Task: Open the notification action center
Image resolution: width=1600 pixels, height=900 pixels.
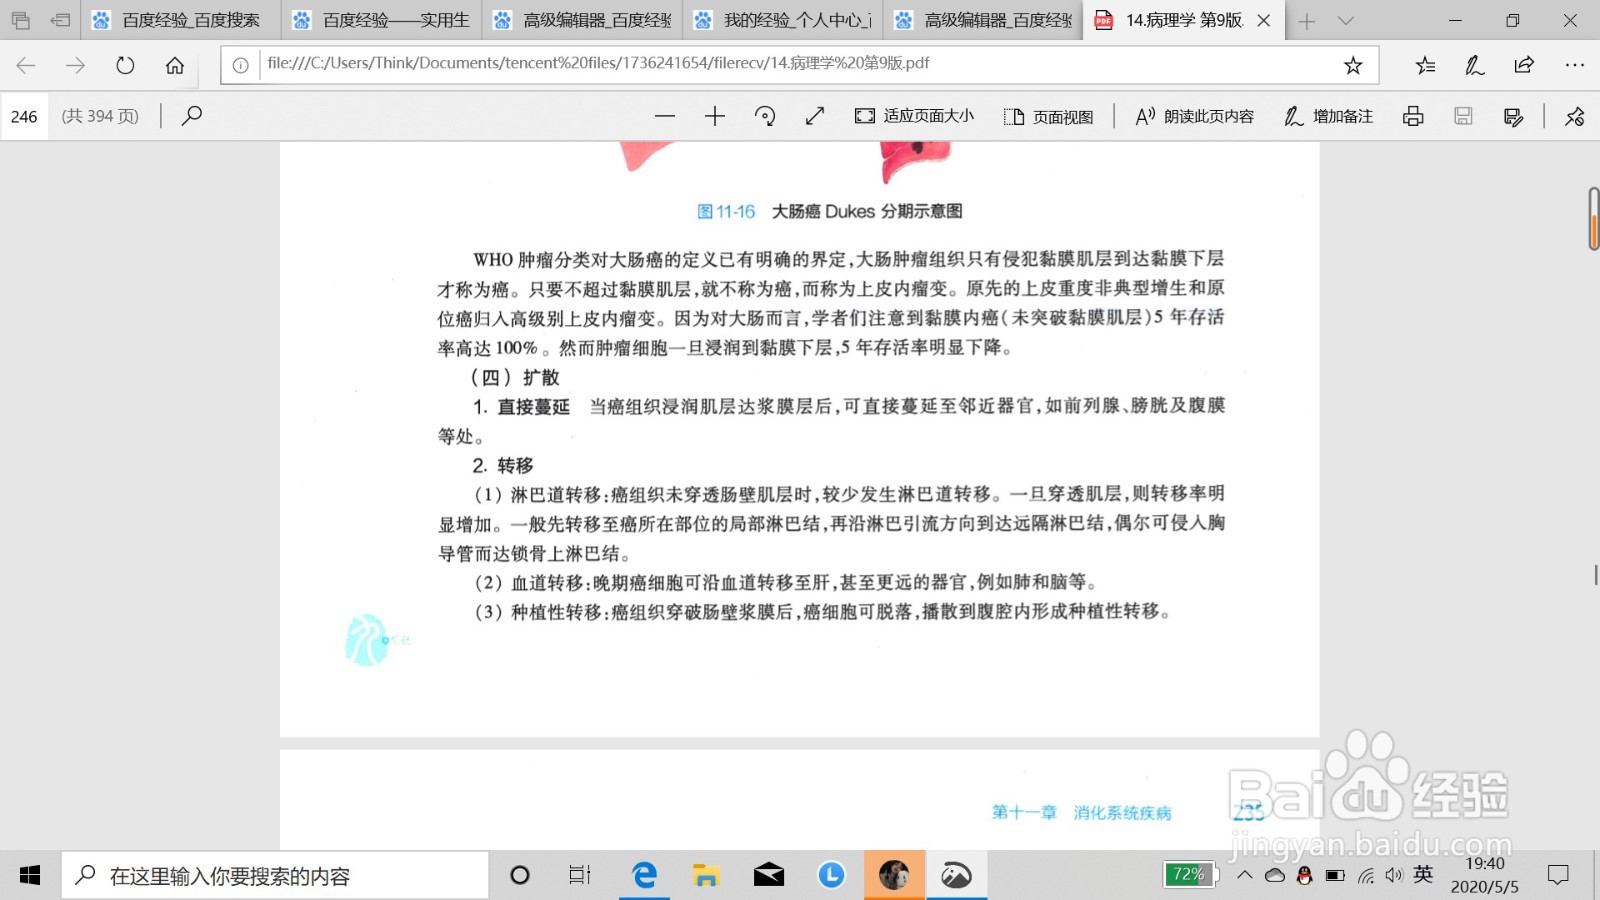Action: tap(1558, 875)
